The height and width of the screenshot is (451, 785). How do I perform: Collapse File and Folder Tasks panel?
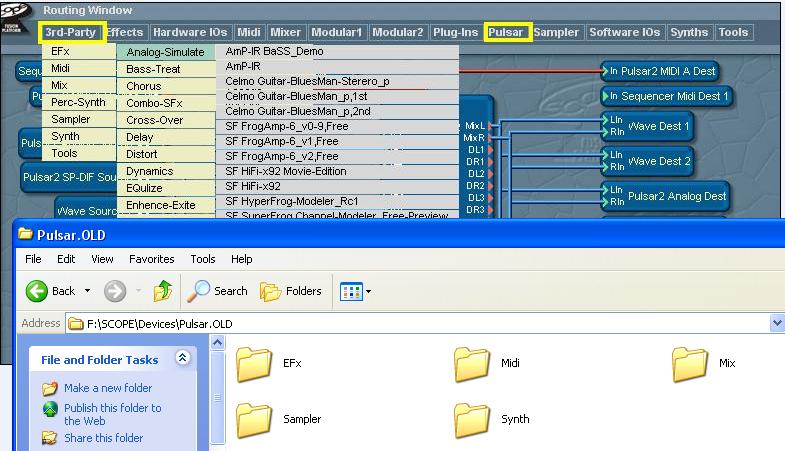(182, 358)
